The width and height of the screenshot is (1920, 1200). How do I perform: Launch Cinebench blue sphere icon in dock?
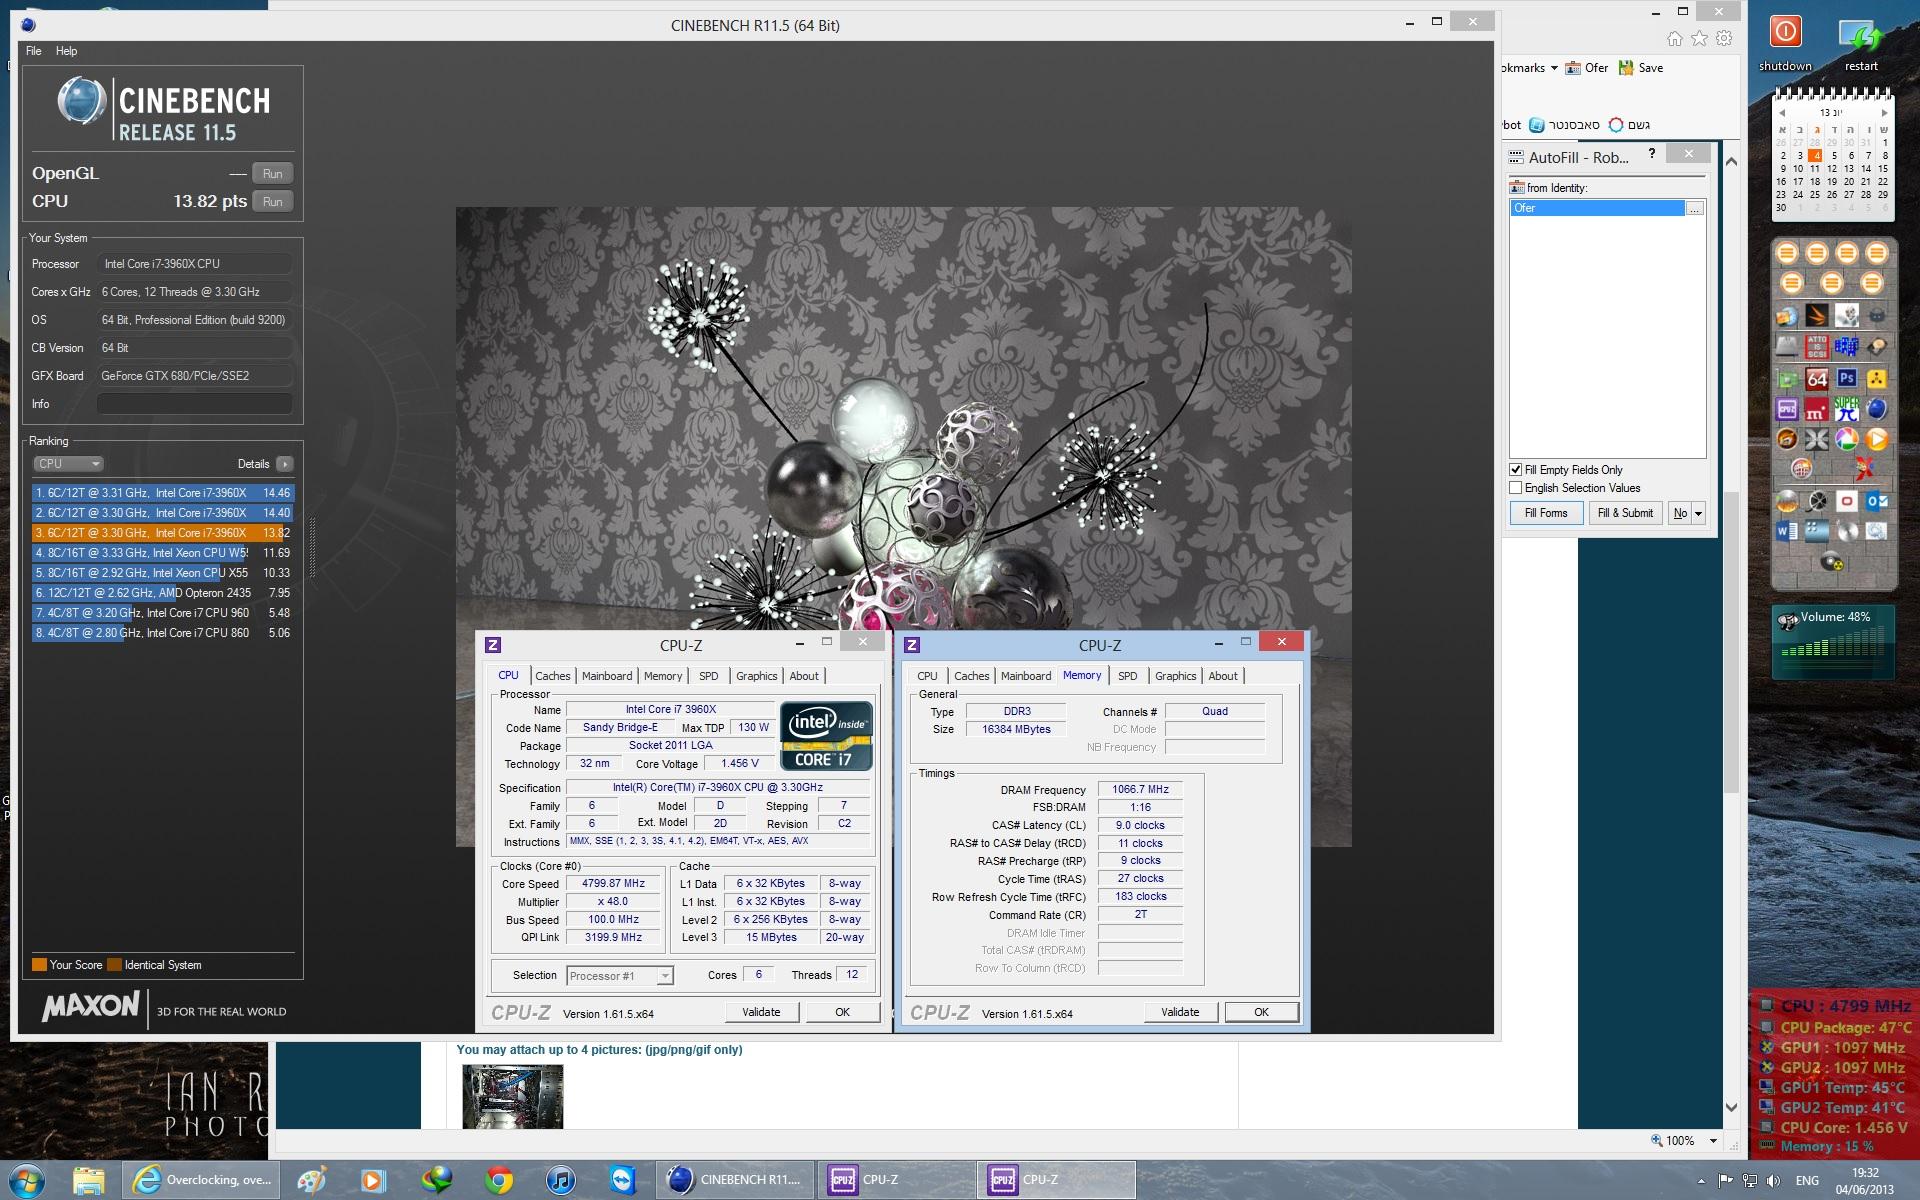click(1876, 410)
